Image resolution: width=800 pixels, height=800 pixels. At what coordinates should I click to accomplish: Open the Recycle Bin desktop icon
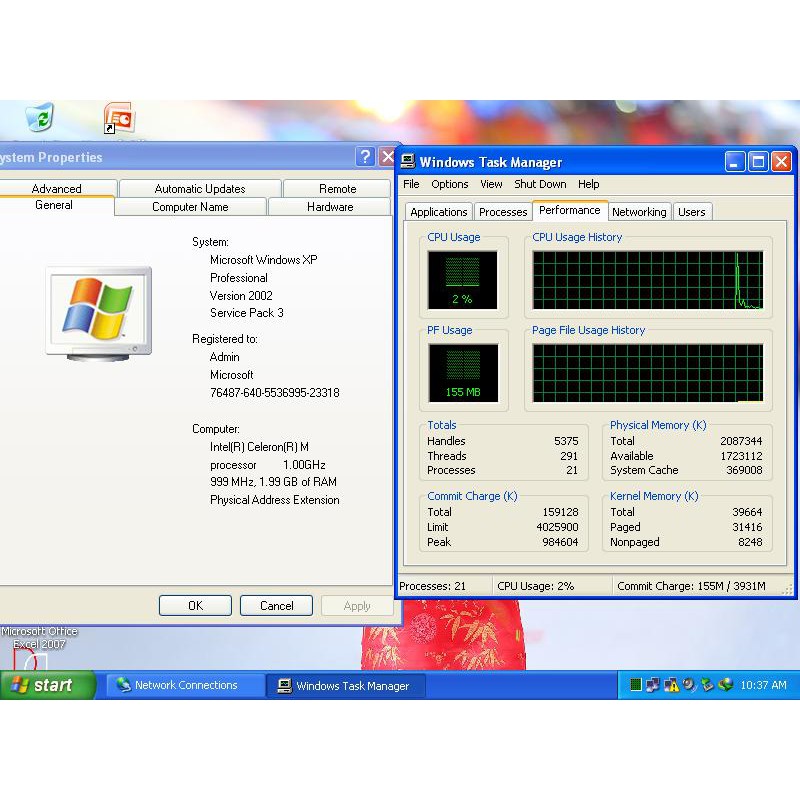coord(39,117)
